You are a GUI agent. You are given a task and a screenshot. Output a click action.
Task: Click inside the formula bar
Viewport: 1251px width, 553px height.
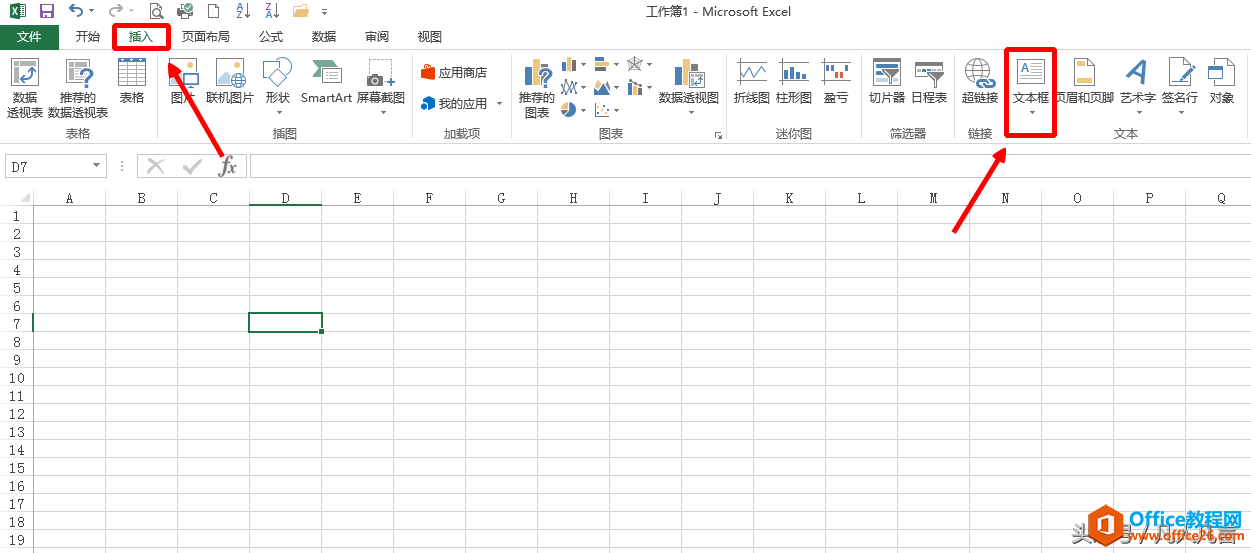click(750, 167)
